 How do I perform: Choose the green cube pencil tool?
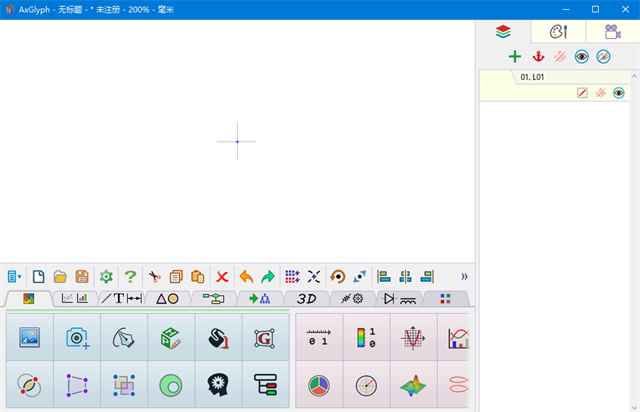(171, 337)
